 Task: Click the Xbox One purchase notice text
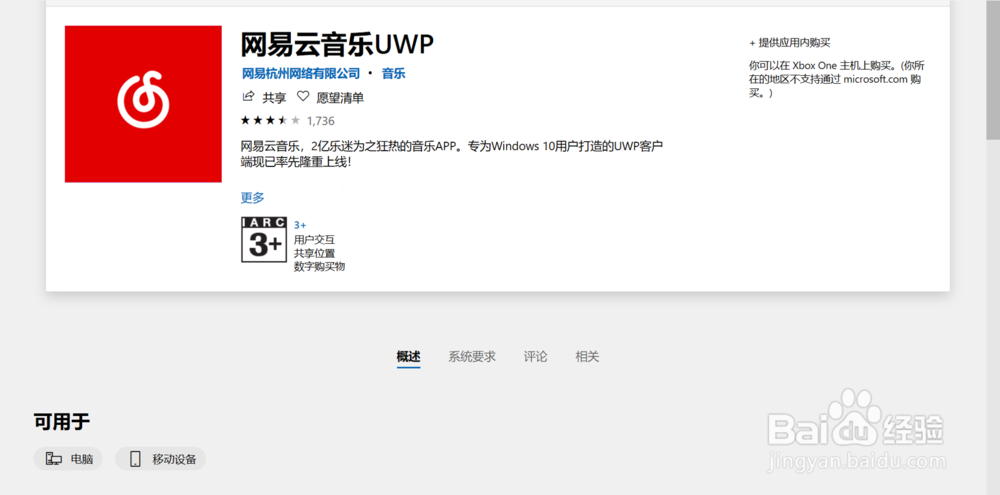click(837, 79)
